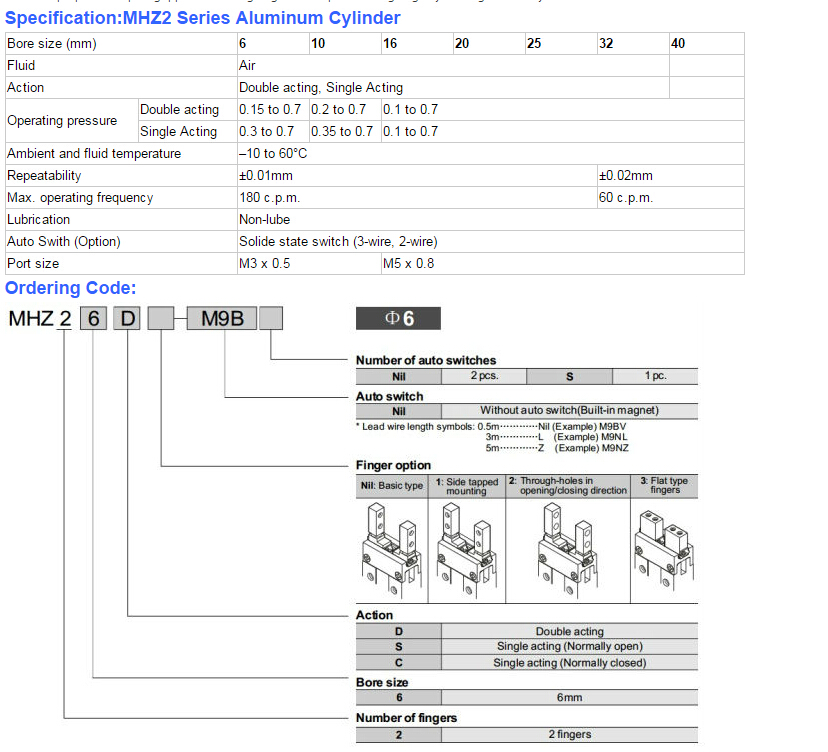The image size is (828, 752).
Task: Click the Through-holes gripper illustration
Action: click(x=568, y=550)
